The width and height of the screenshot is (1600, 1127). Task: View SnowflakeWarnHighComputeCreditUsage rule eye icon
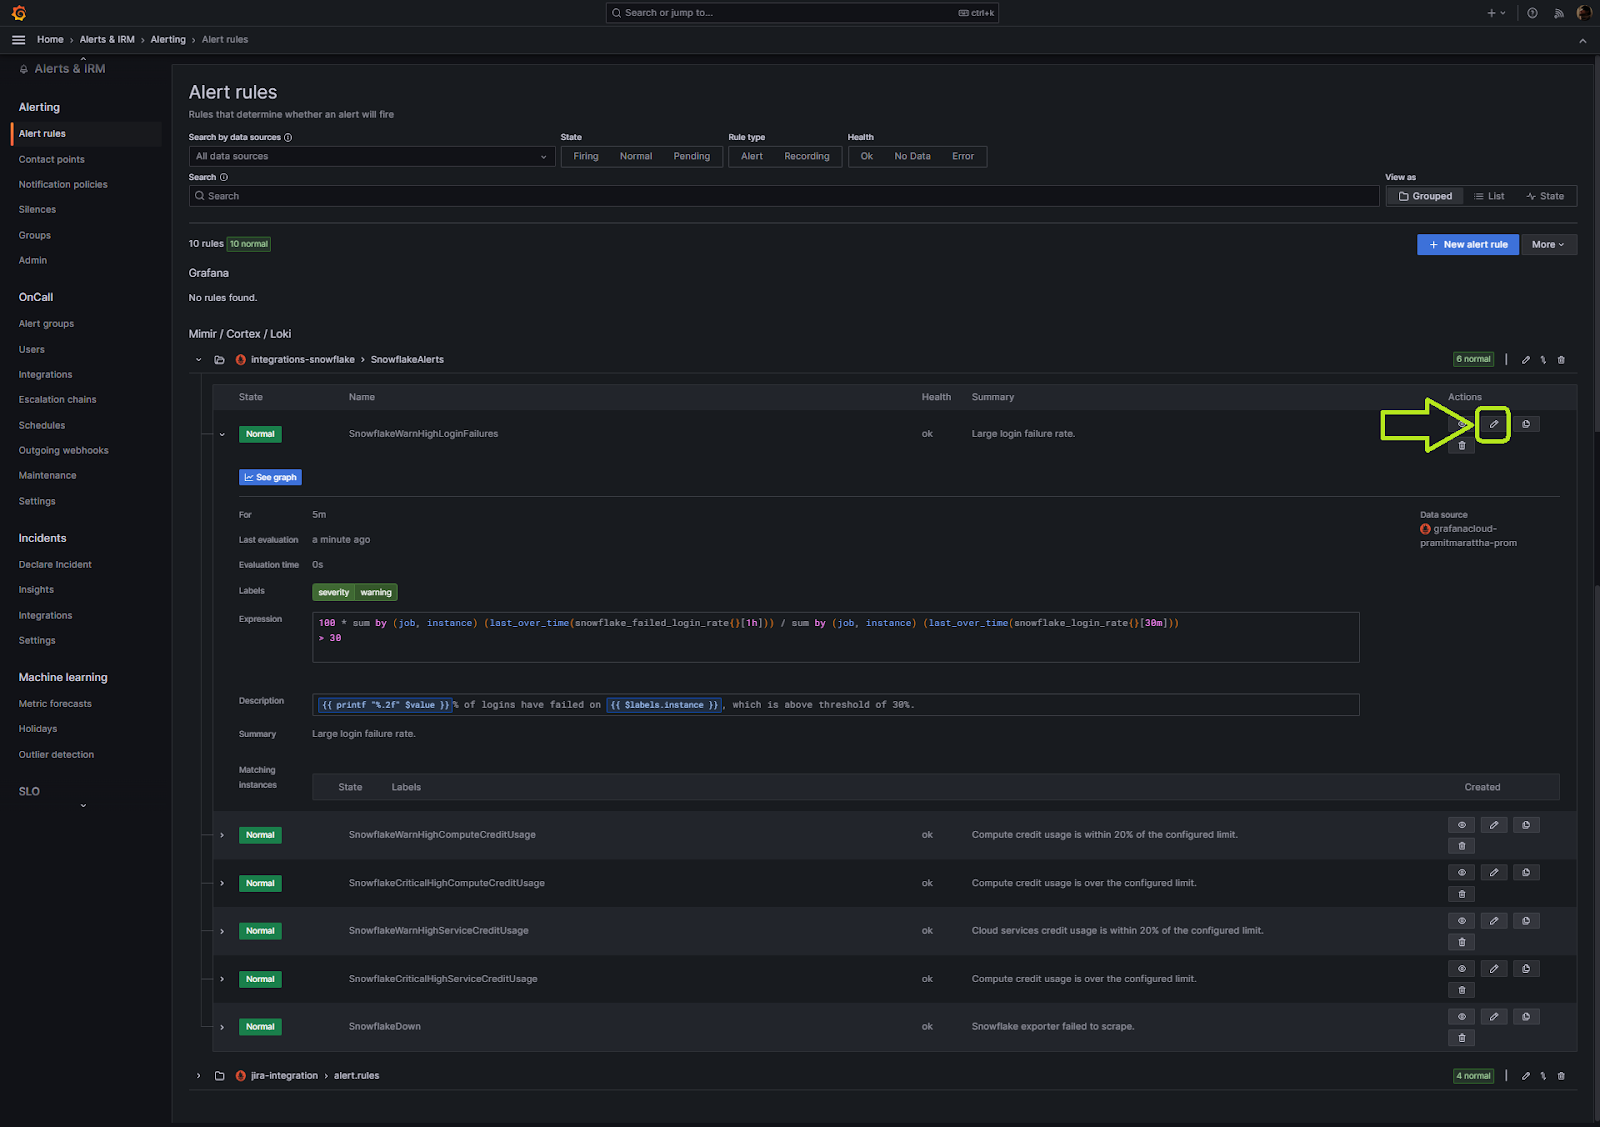tap(1462, 825)
